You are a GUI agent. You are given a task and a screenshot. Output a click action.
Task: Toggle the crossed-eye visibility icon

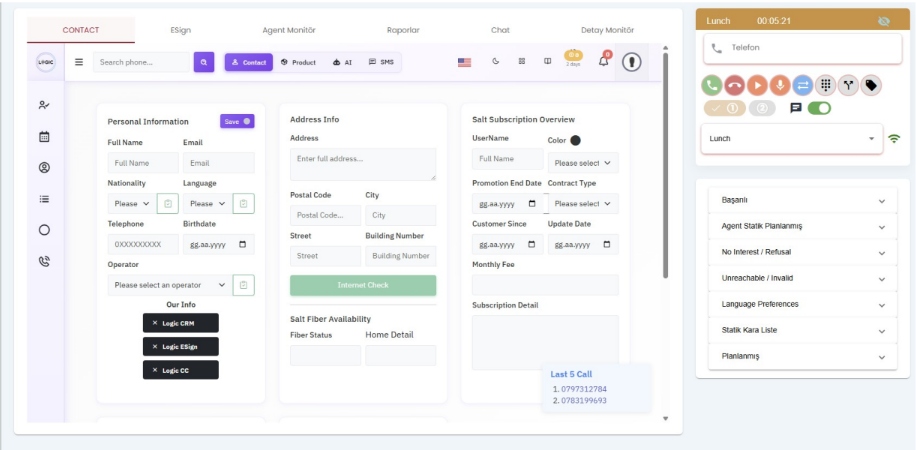[883, 21]
